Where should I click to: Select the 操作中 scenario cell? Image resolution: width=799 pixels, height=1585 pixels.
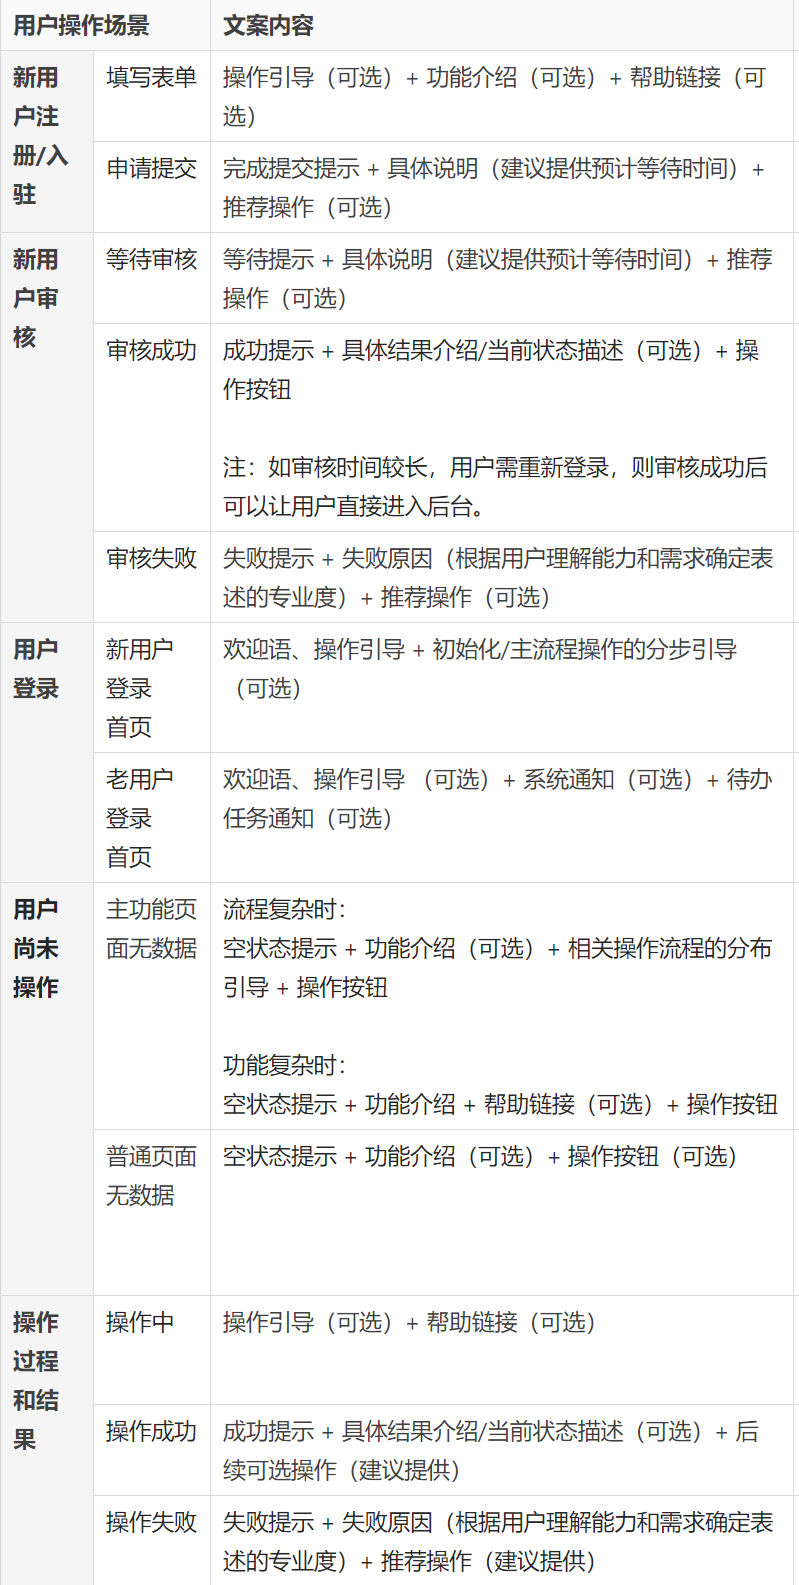point(140,1323)
